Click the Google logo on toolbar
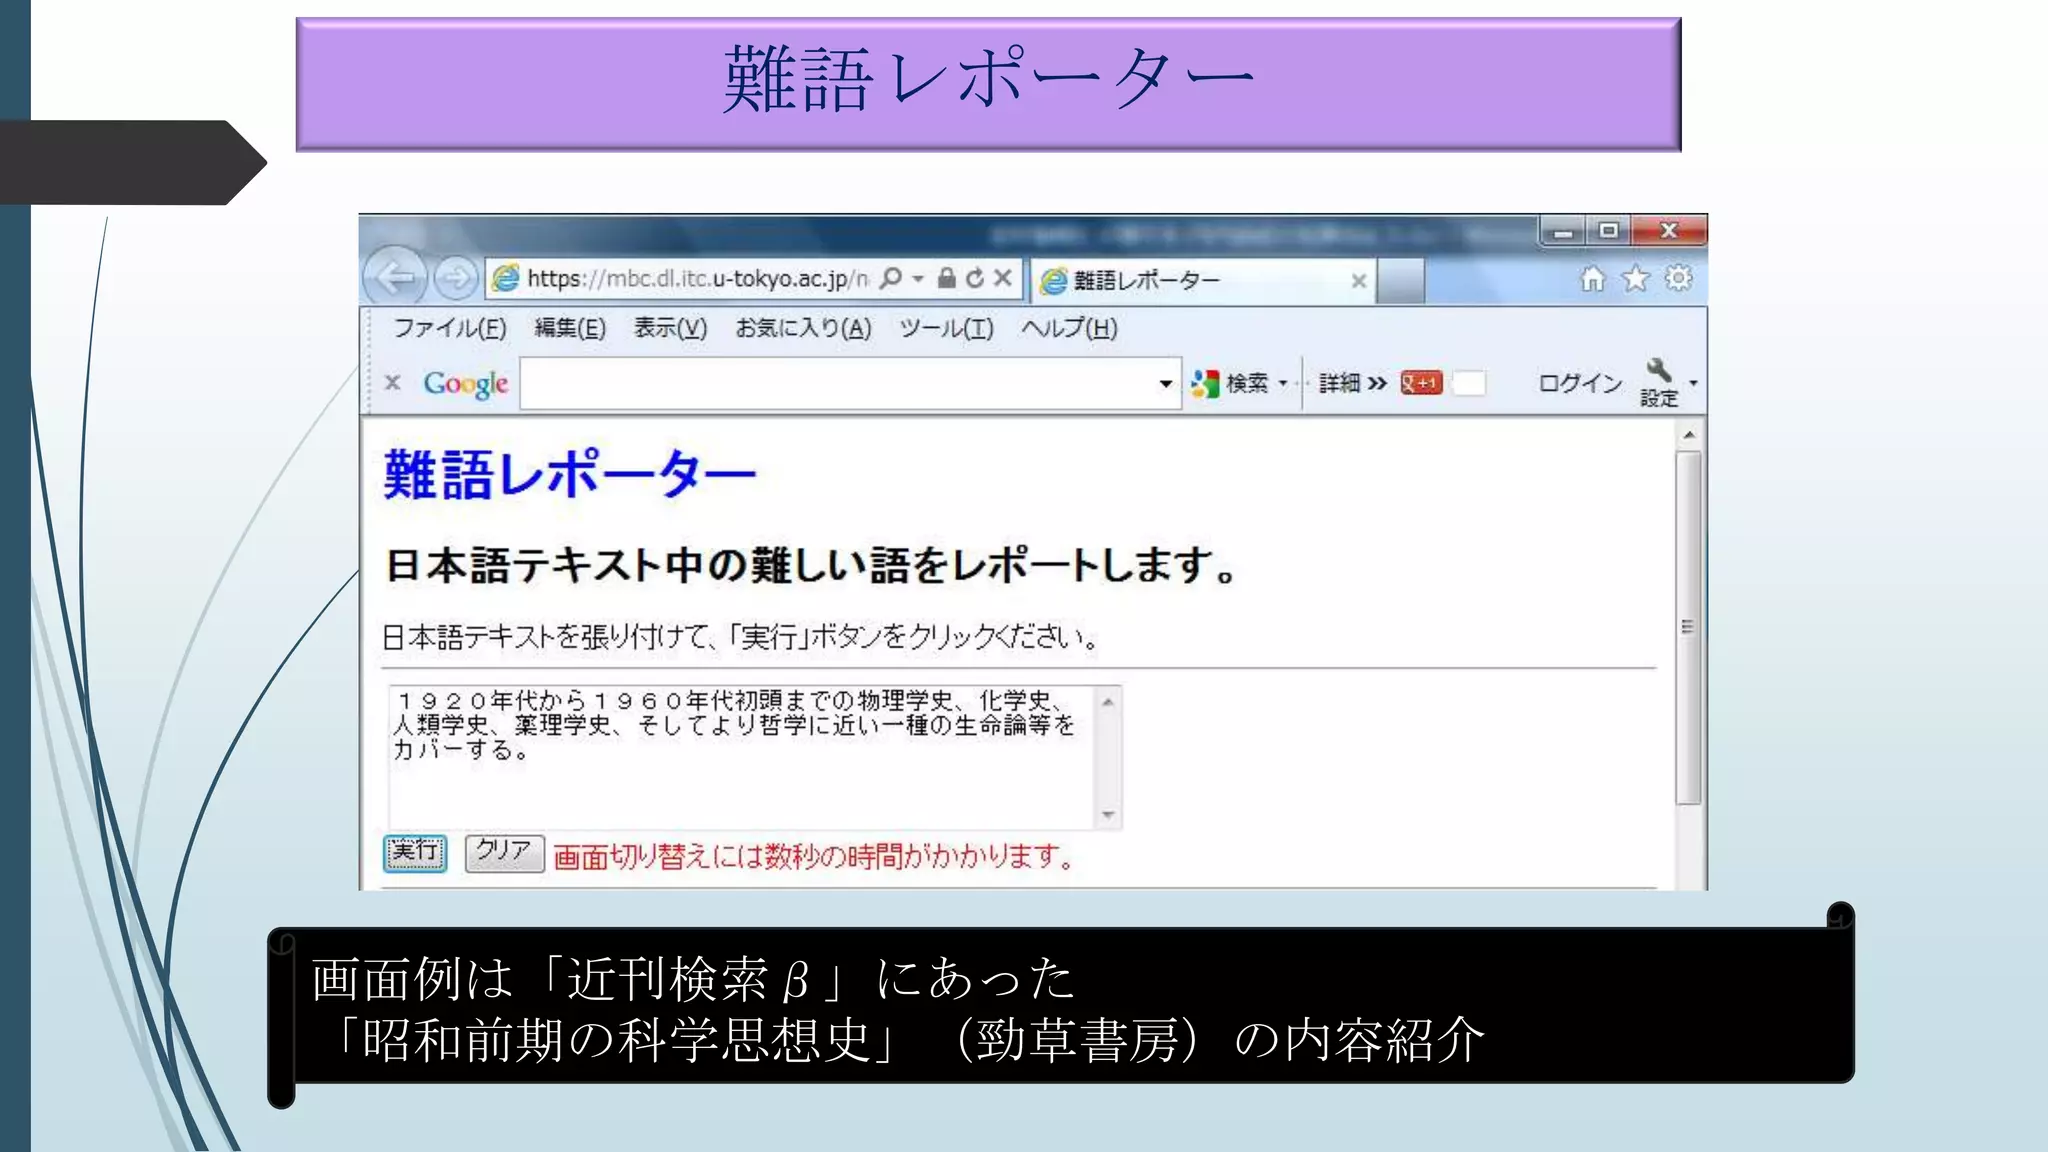 tap(466, 384)
